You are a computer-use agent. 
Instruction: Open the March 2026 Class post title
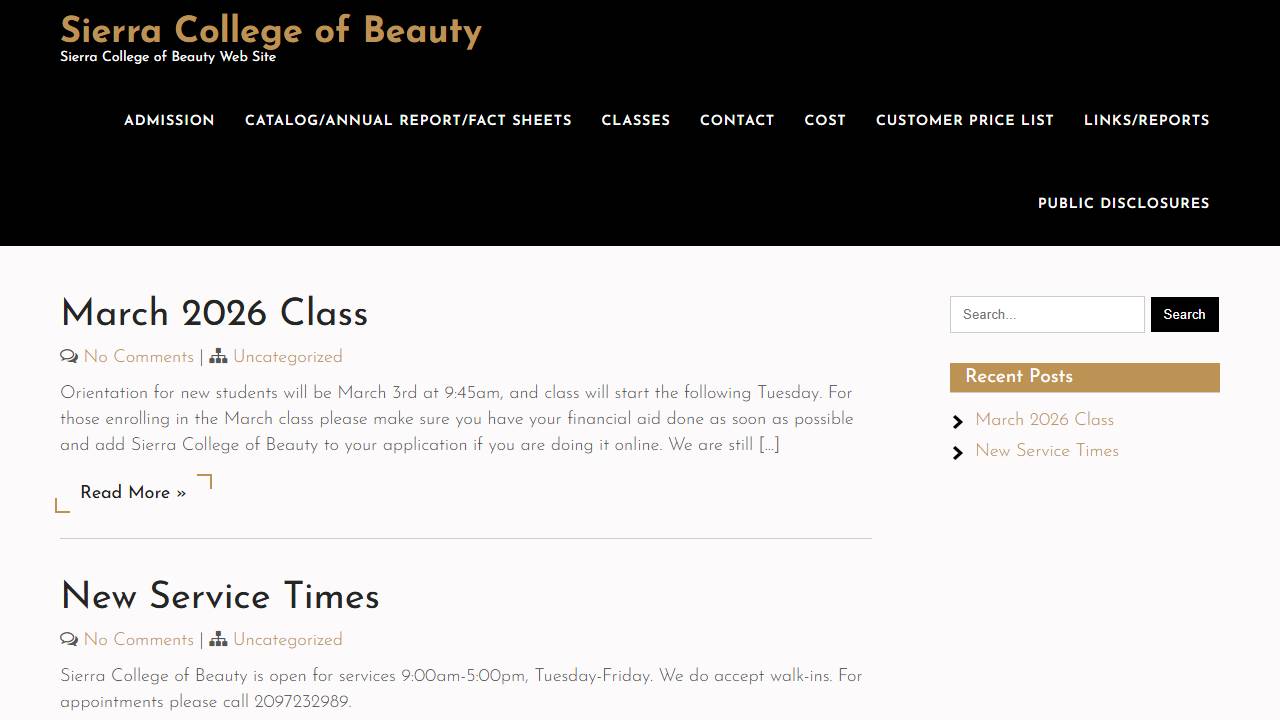coord(214,314)
